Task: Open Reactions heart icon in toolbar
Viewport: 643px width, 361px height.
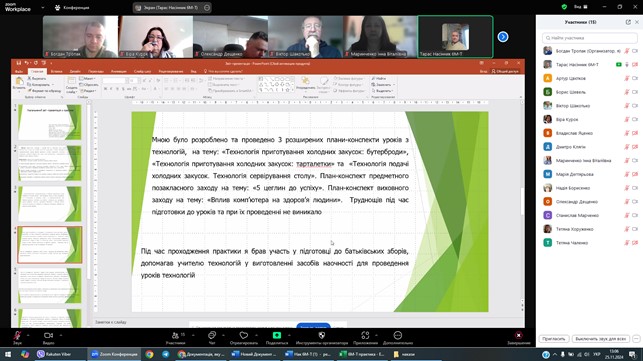Action: (244, 336)
